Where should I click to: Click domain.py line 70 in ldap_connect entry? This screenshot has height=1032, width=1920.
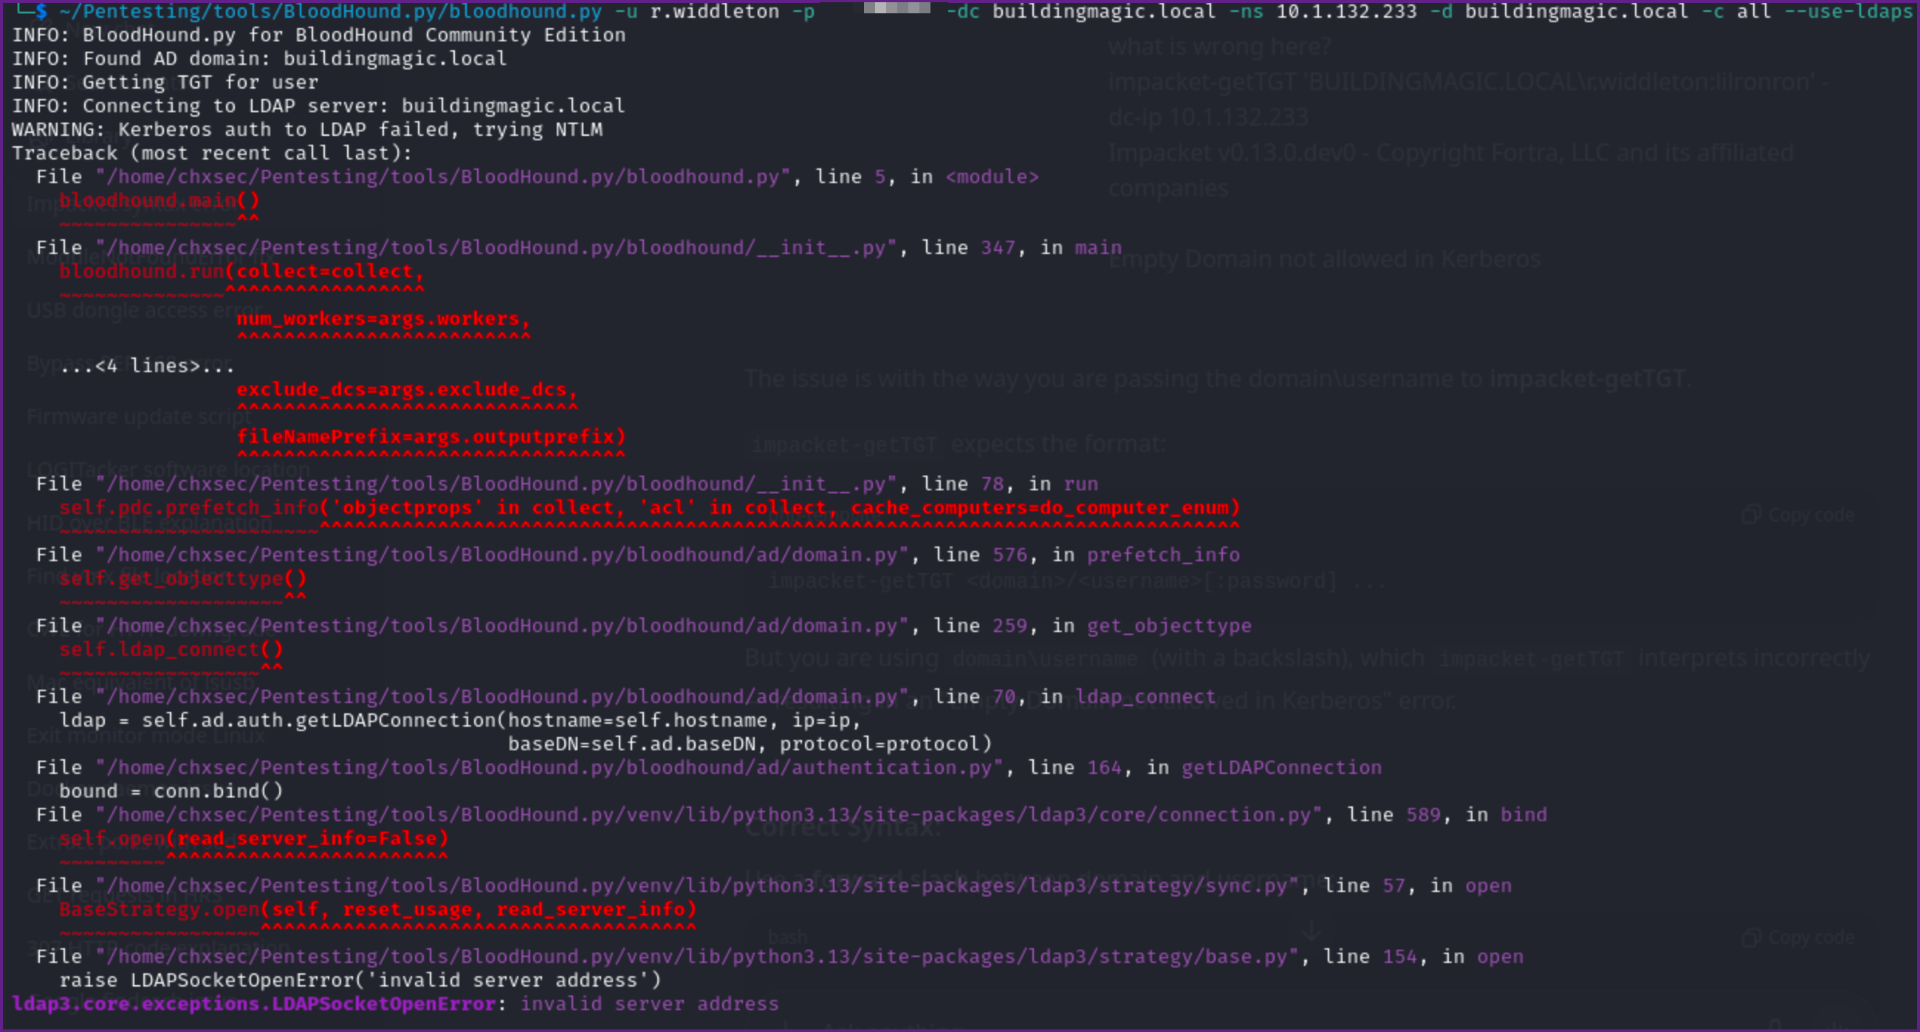[x=626, y=697]
